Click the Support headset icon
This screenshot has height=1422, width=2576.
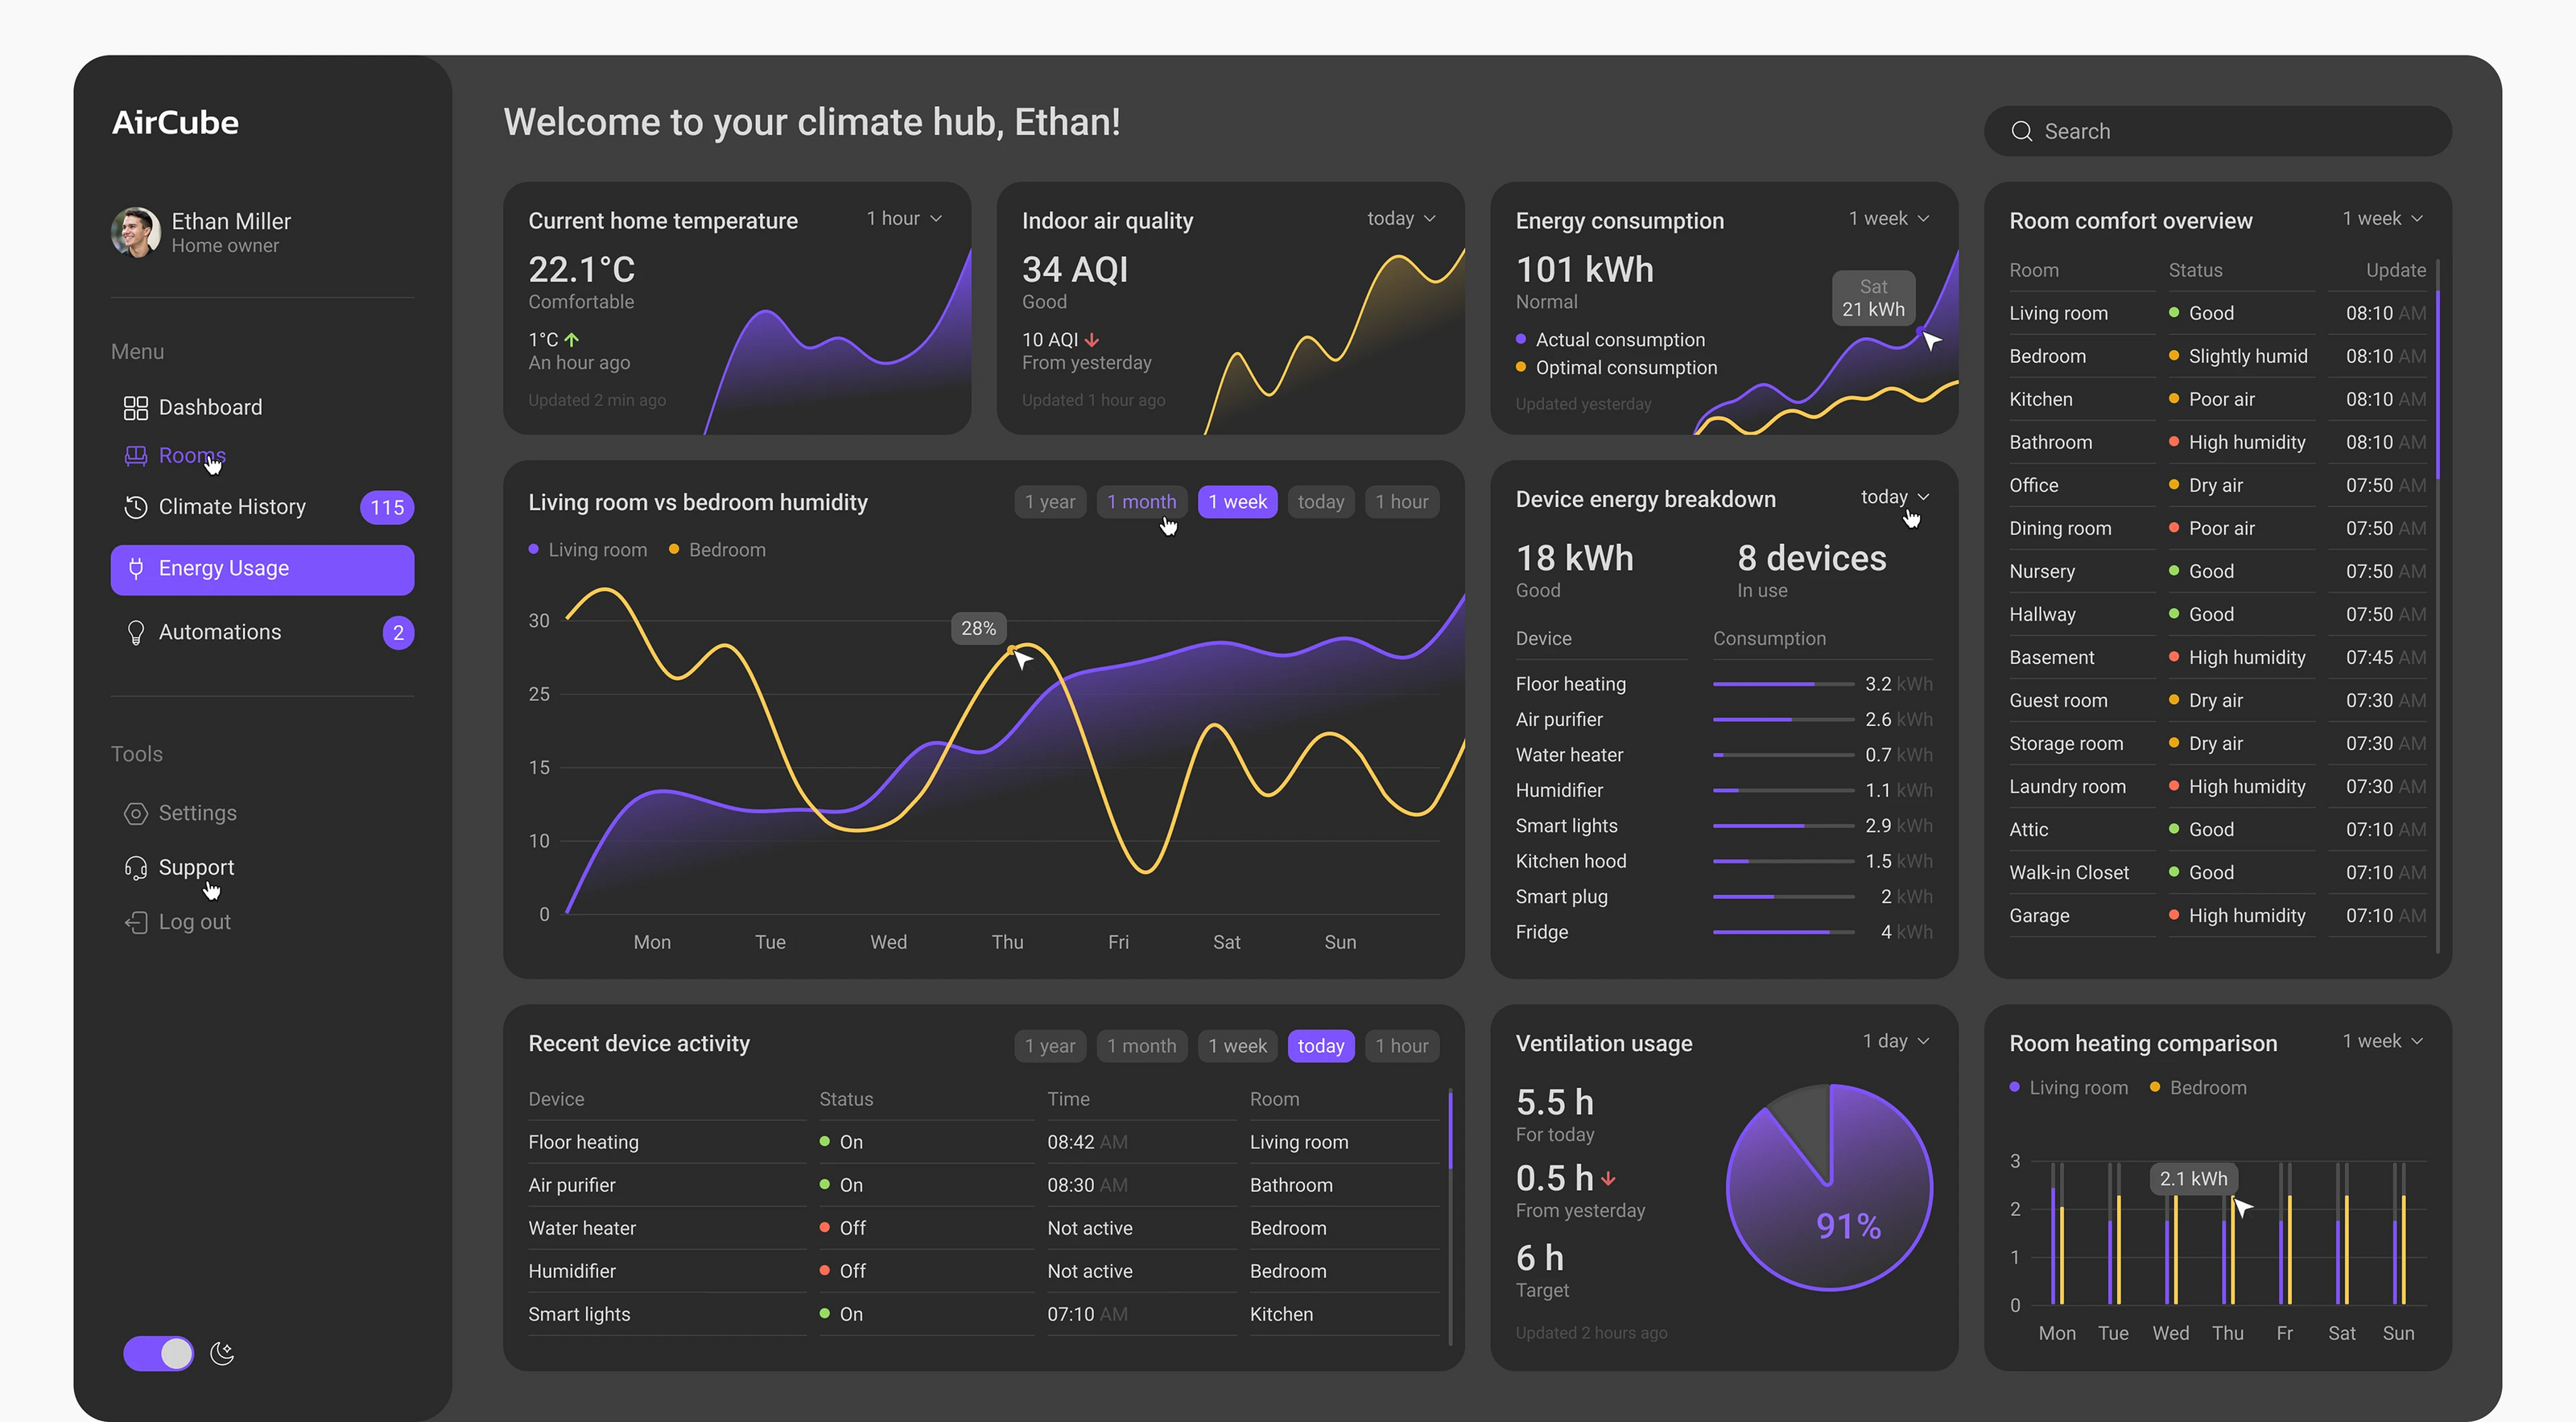click(135, 868)
